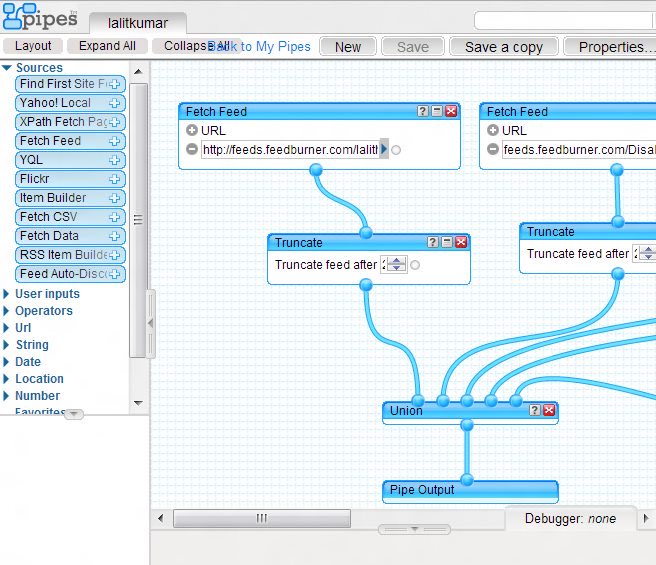
Task: Add the YQL module via plus icon
Action: pos(115,160)
